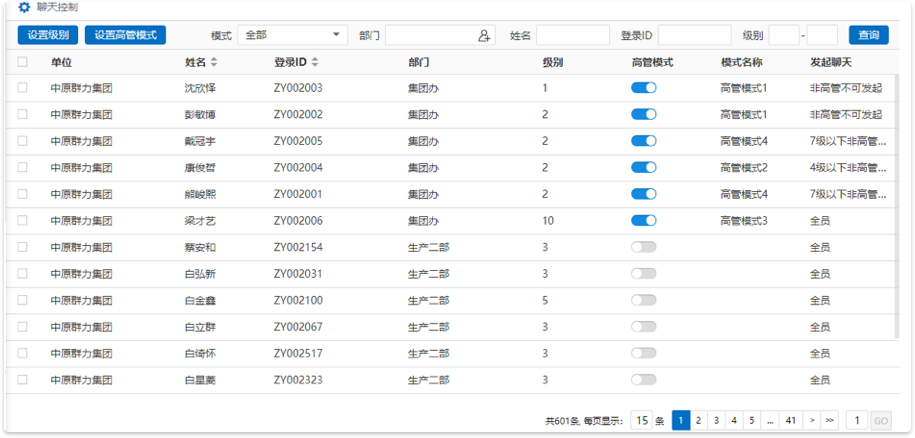Expand the page ellipsis in pagination
The image size is (915, 438).
pyautogui.click(x=770, y=421)
